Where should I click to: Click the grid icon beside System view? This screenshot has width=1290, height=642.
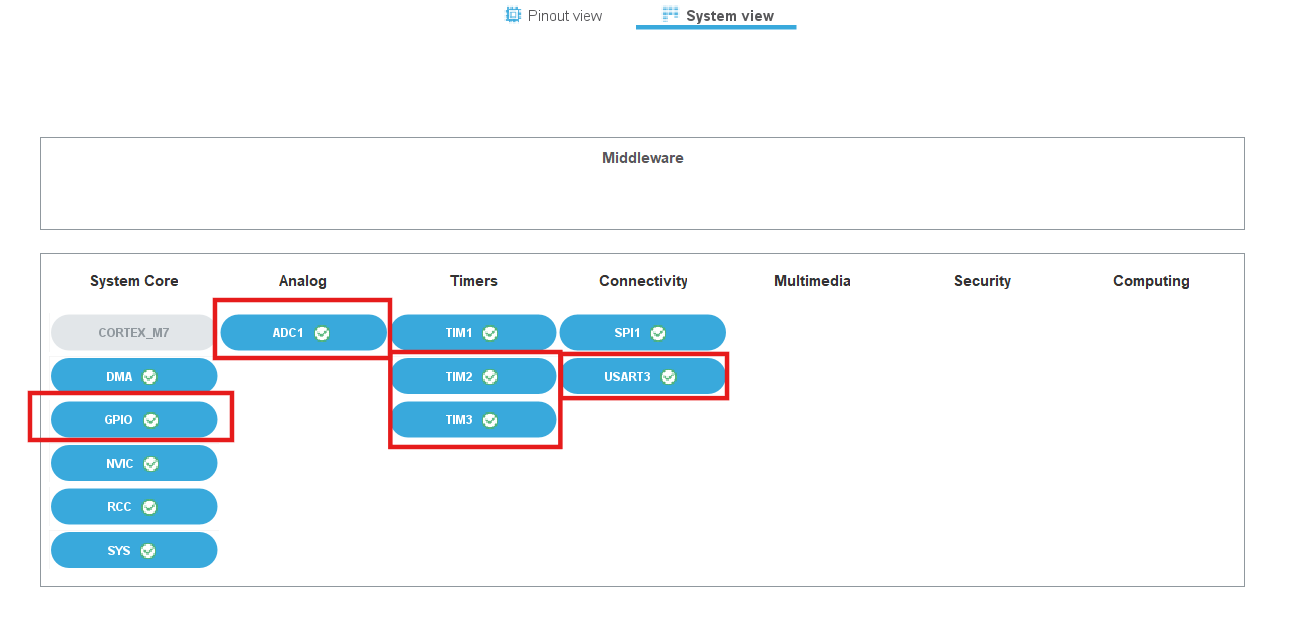670,15
